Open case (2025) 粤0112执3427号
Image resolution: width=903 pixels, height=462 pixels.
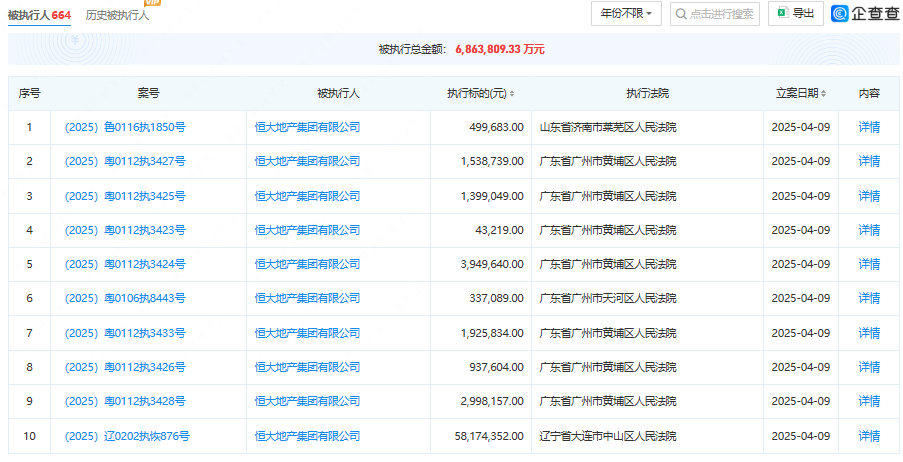coord(125,161)
